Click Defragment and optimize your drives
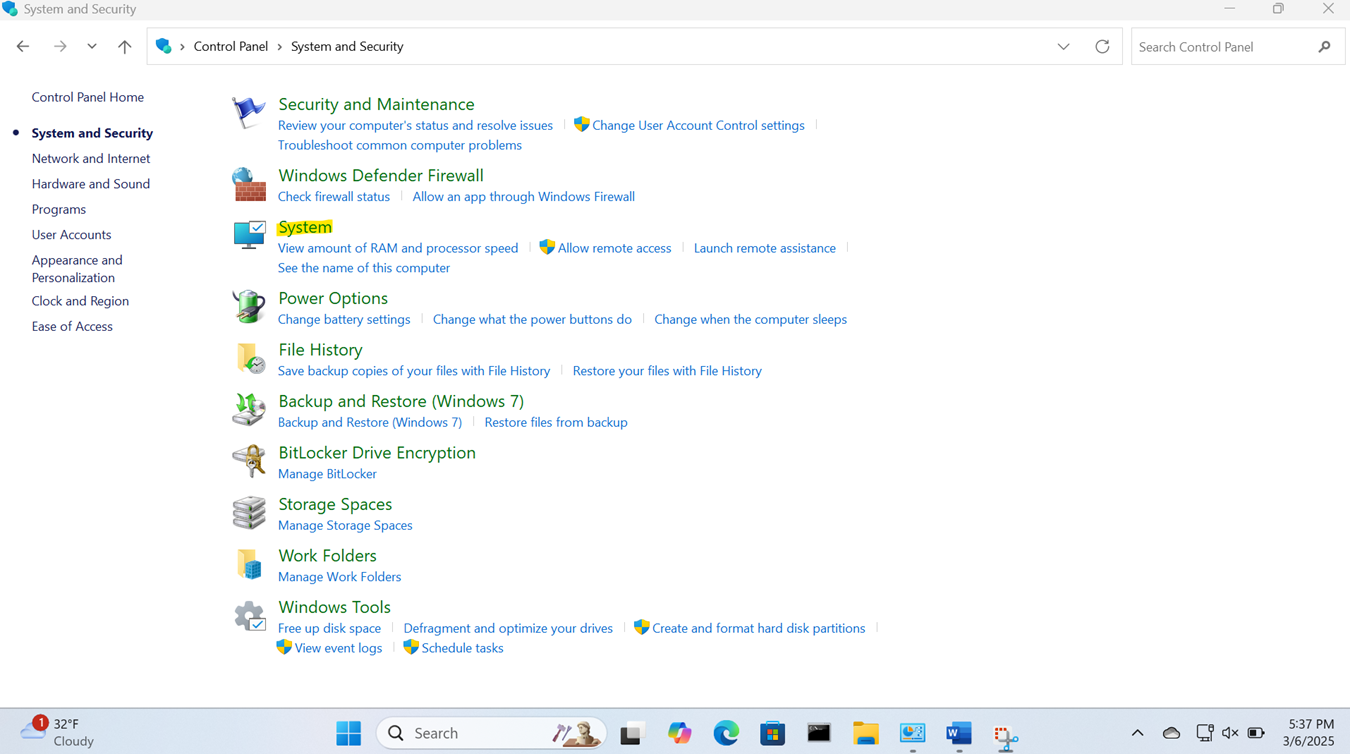Image resolution: width=1350 pixels, height=754 pixels. tap(508, 628)
